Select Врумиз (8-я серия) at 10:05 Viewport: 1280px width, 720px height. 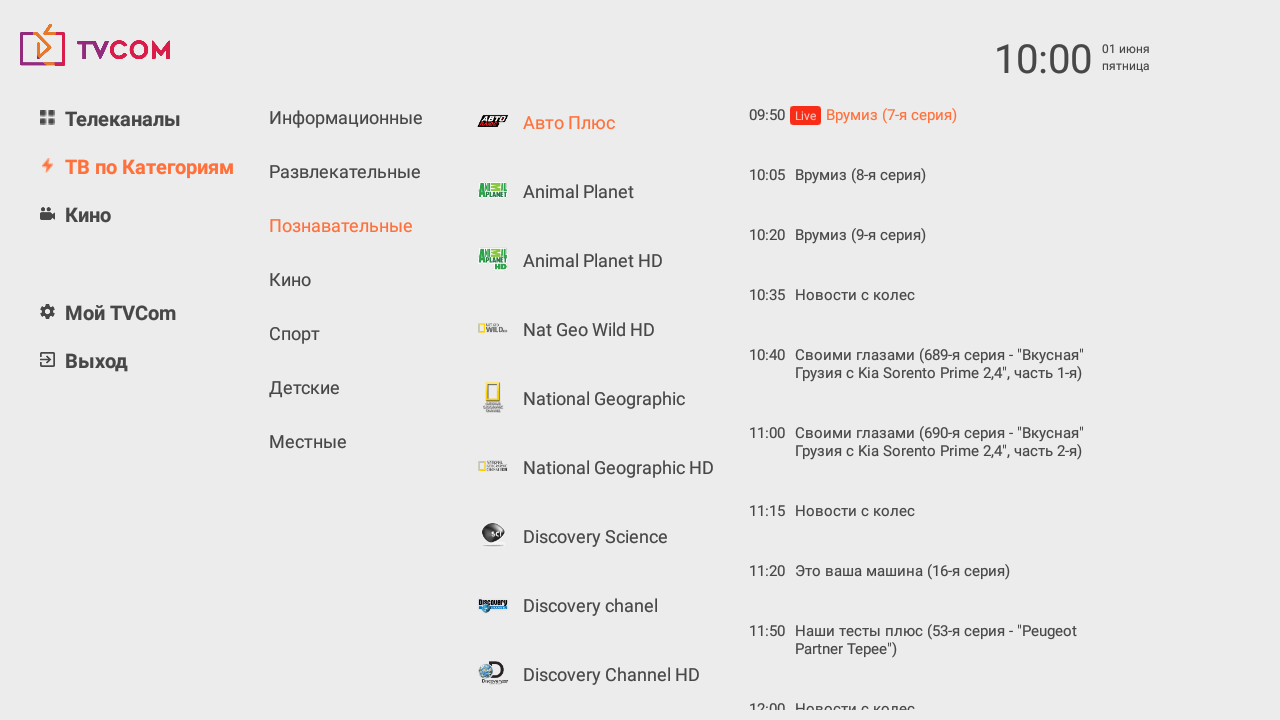click(x=860, y=175)
